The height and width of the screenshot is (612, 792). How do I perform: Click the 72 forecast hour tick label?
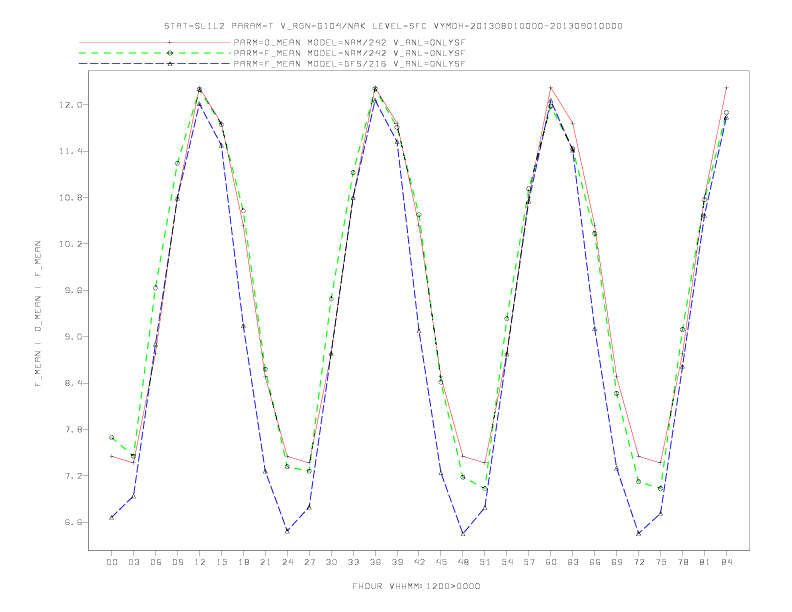coord(639,562)
